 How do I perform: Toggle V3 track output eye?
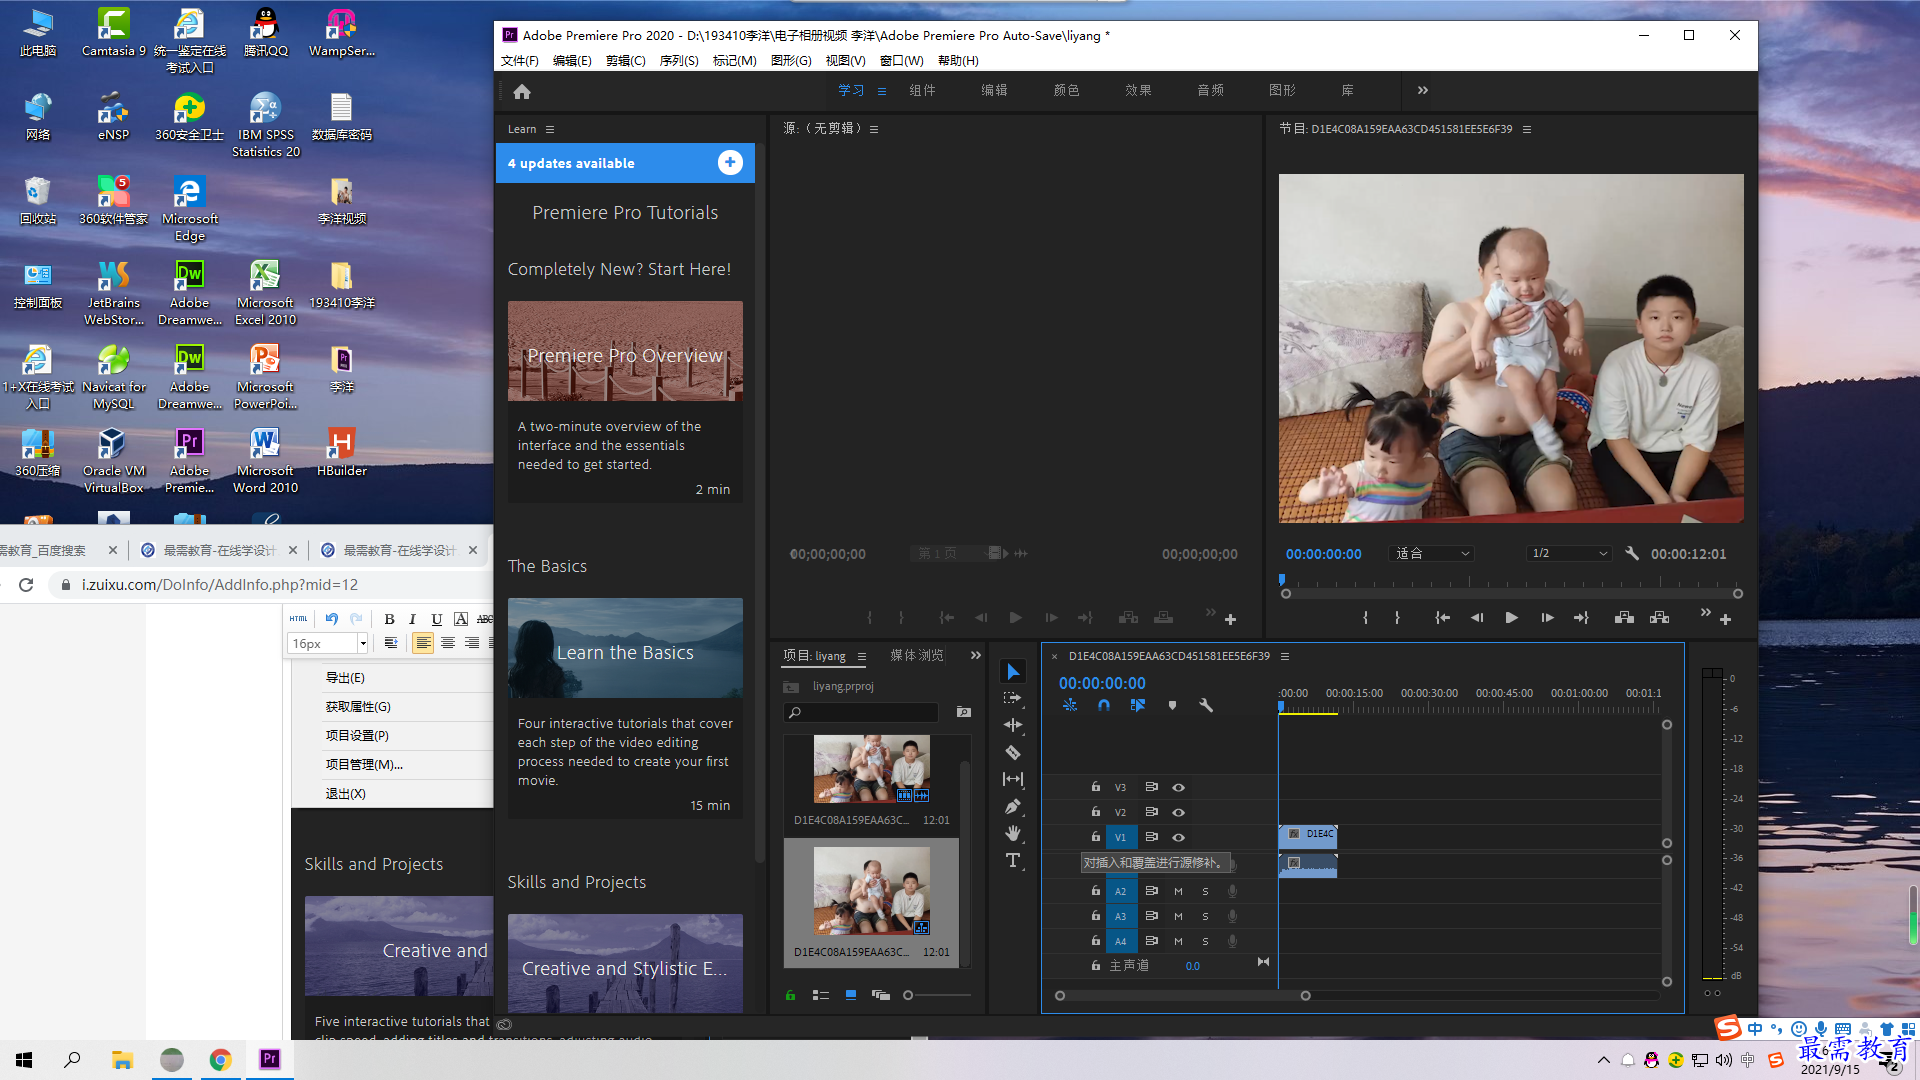pyautogui.click(x=1178, y=788)
